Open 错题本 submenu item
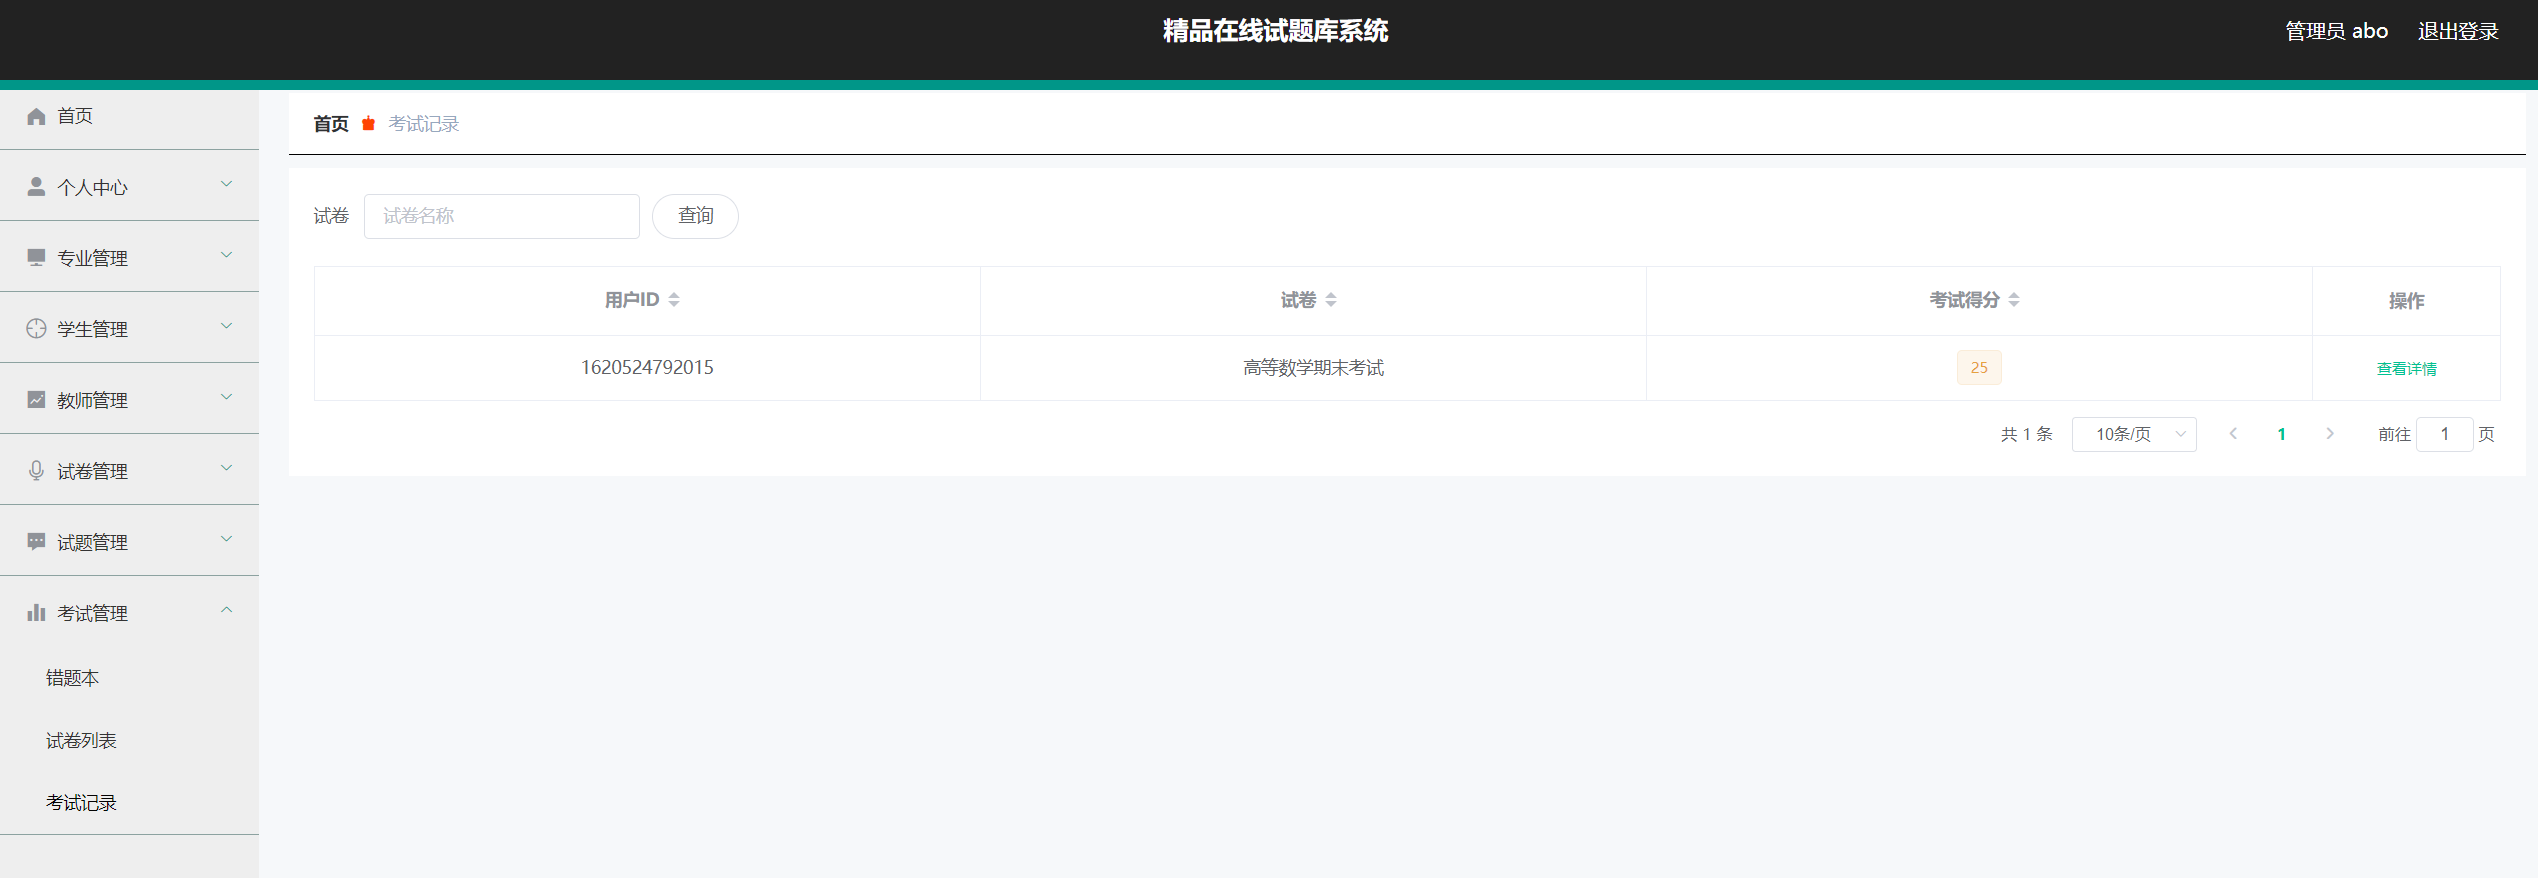 tap(129, 678)
